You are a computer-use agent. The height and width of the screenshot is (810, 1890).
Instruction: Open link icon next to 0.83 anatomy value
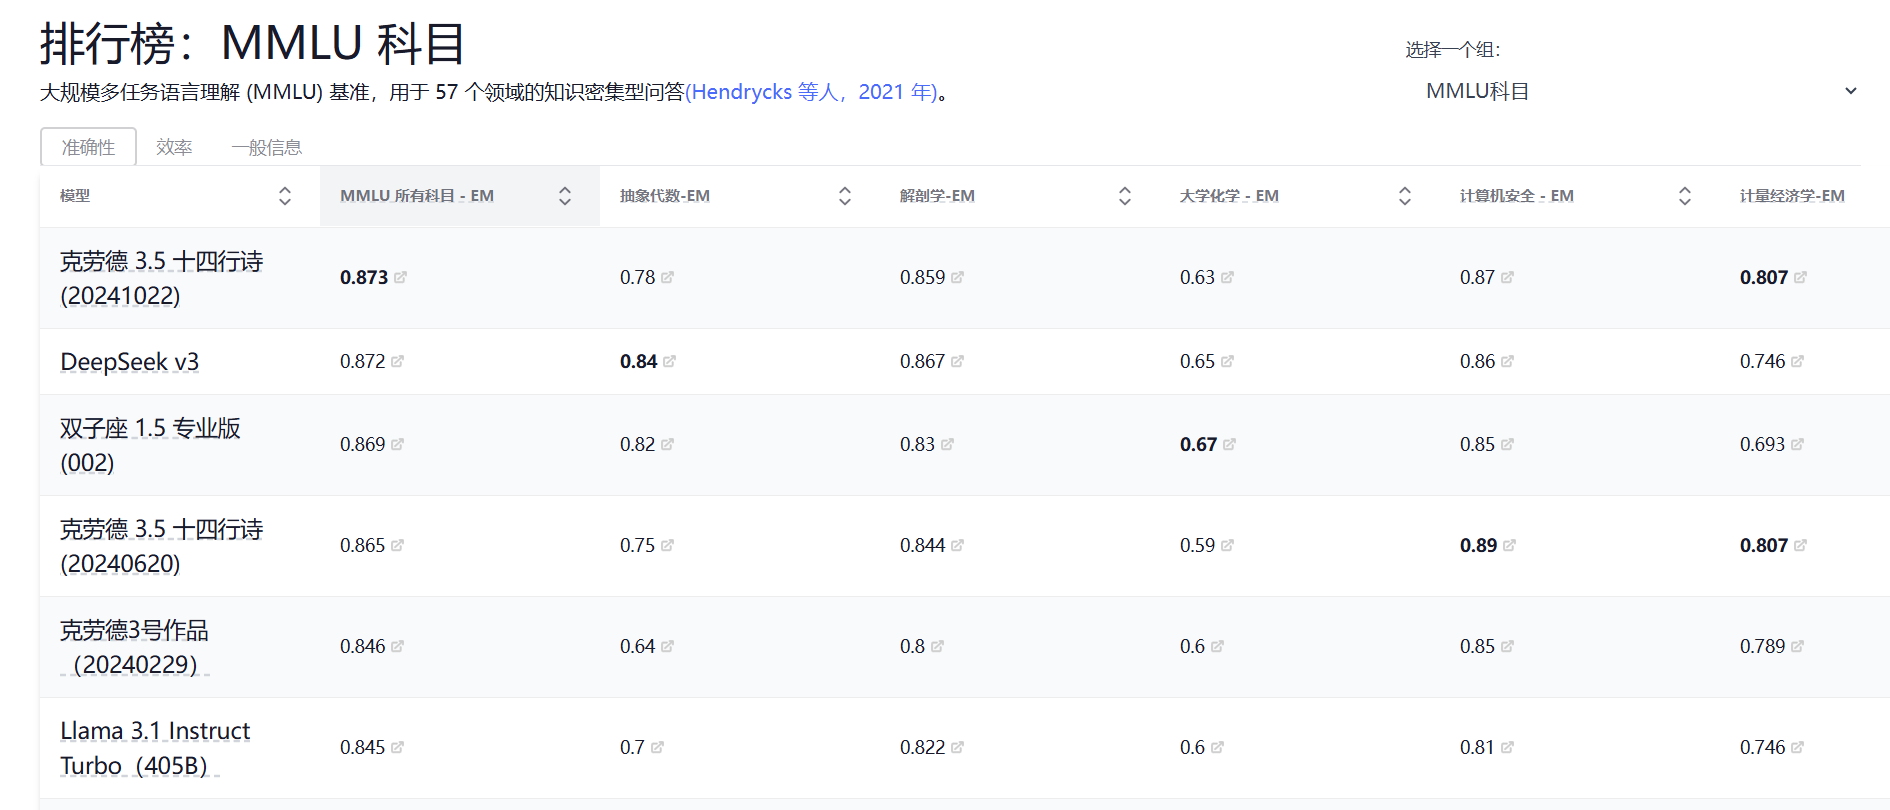click(x=947, y=444)
